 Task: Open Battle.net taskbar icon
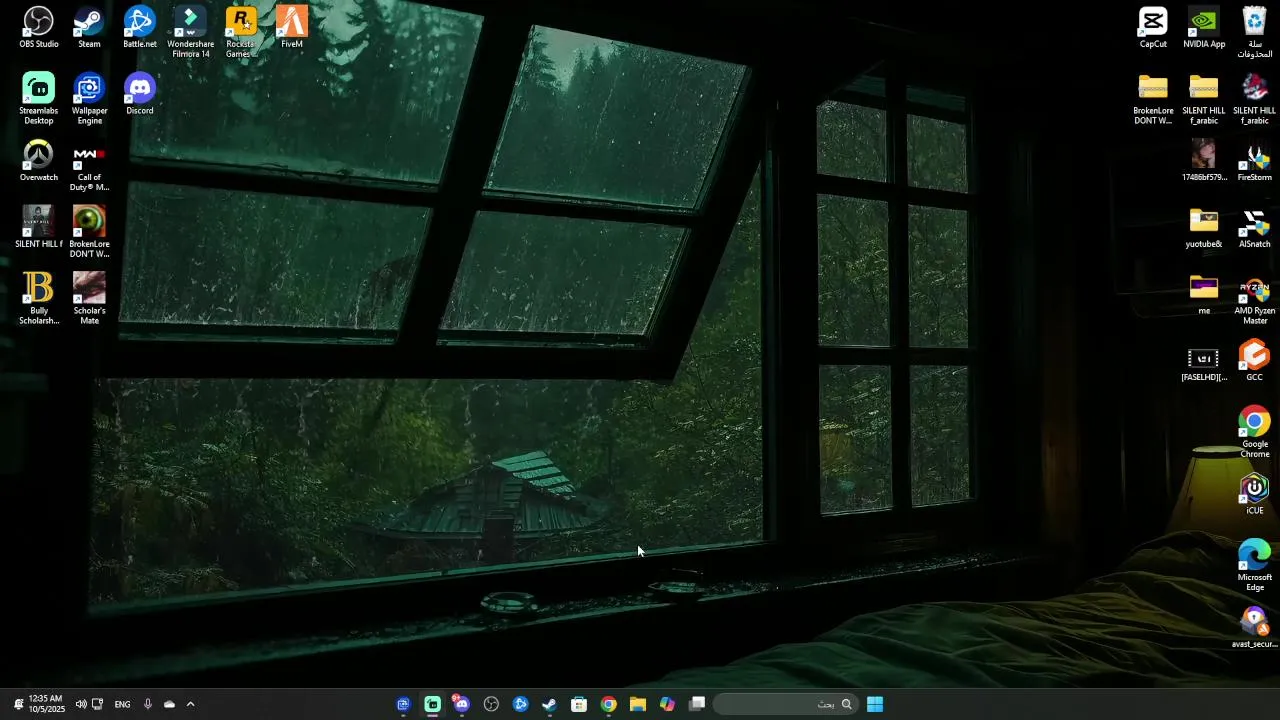520,704
